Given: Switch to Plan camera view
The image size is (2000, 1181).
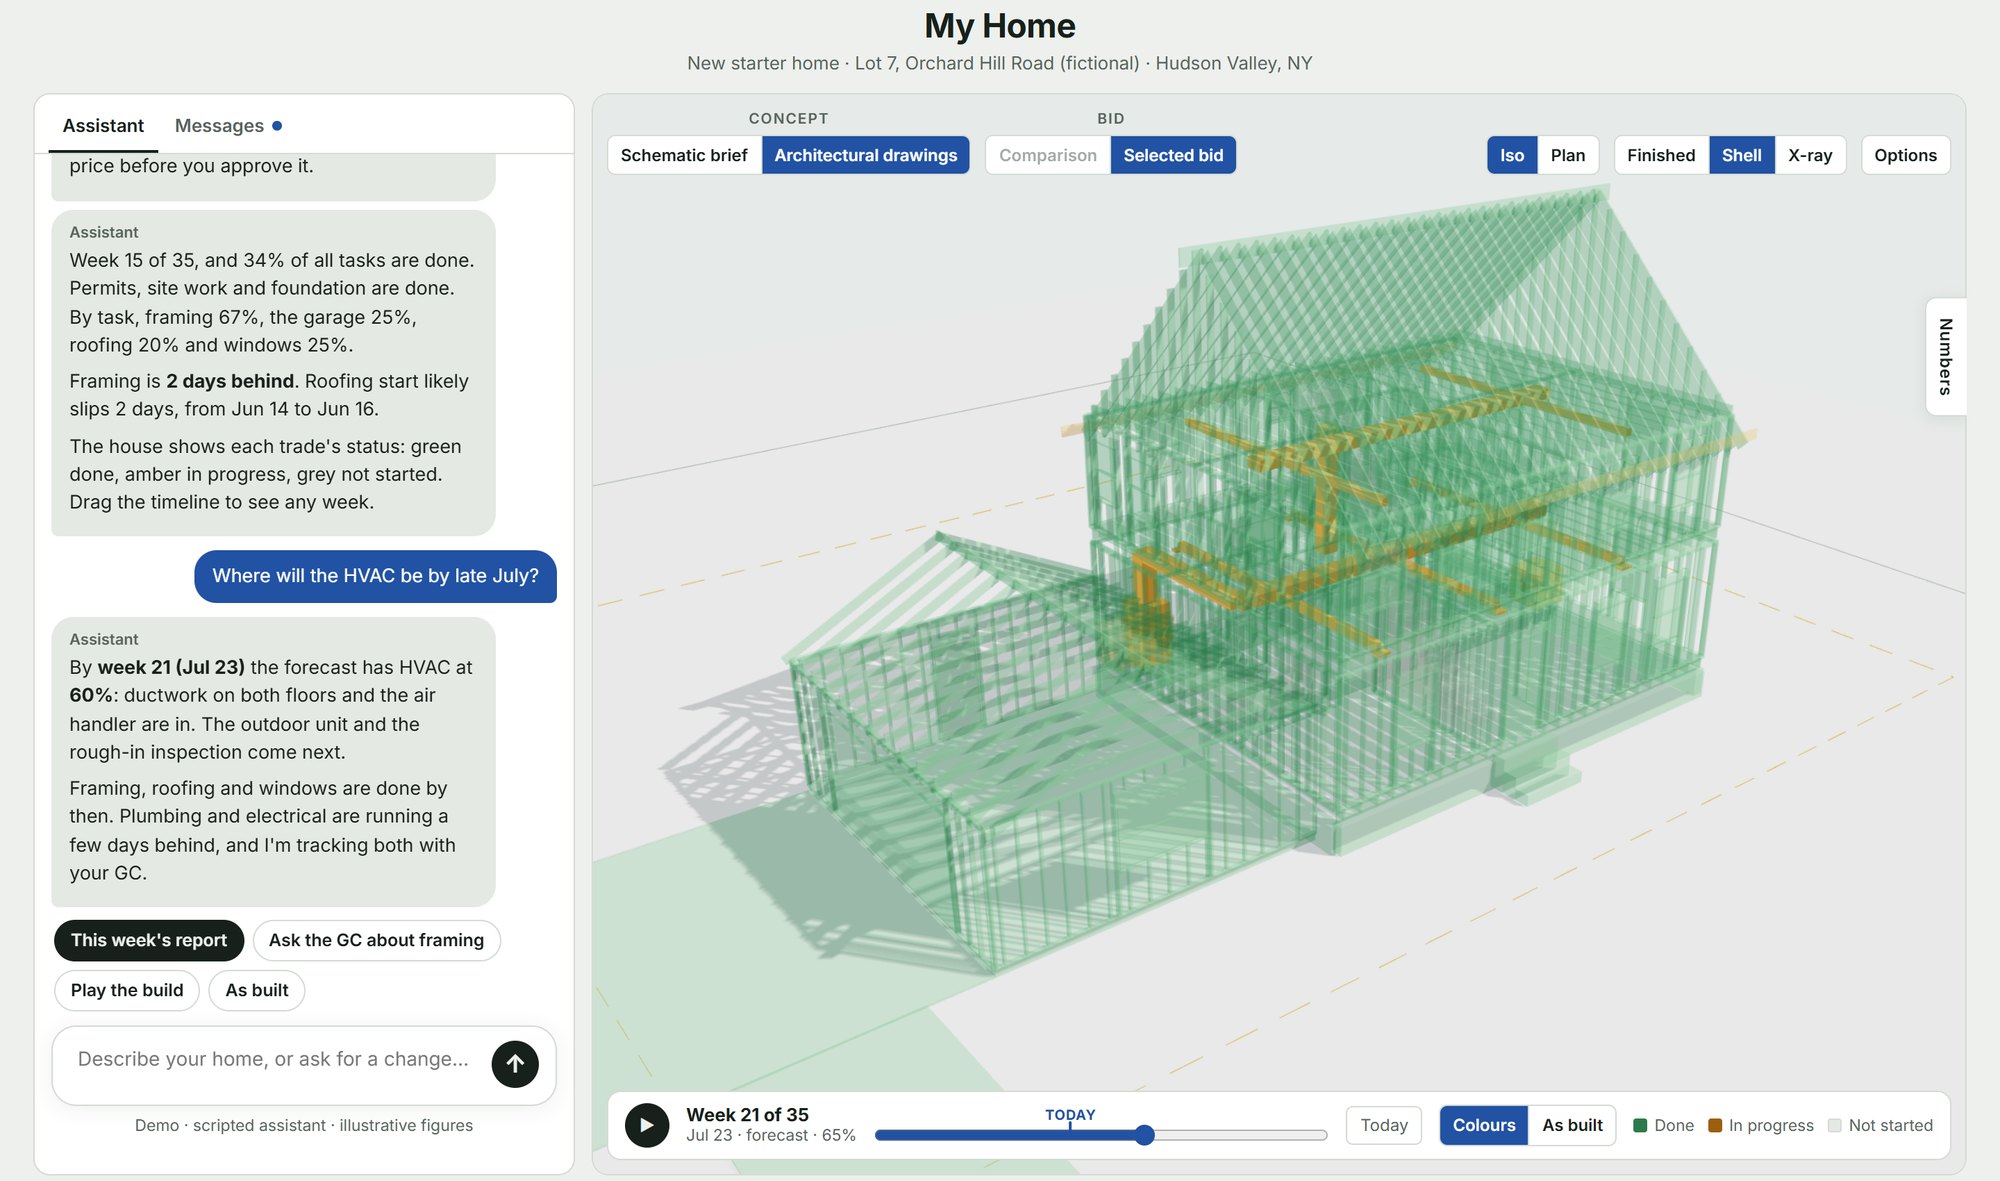Looking at the screenshot, I should [x=1568, y=155].
